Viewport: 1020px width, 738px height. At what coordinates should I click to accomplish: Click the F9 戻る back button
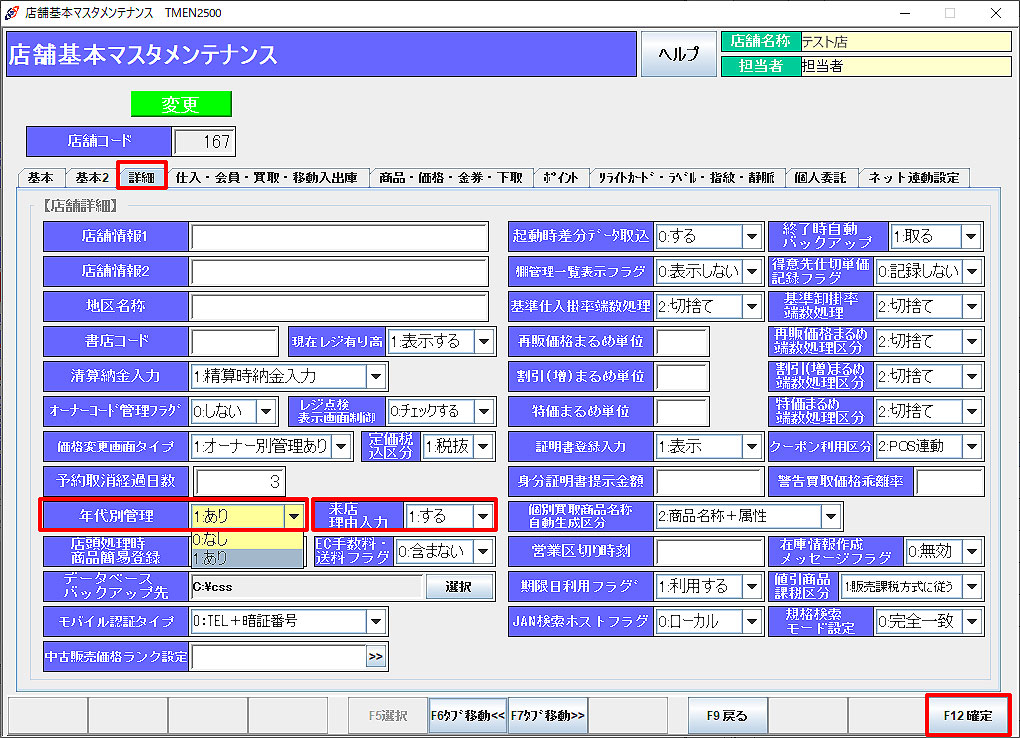[x=727, y=716]
